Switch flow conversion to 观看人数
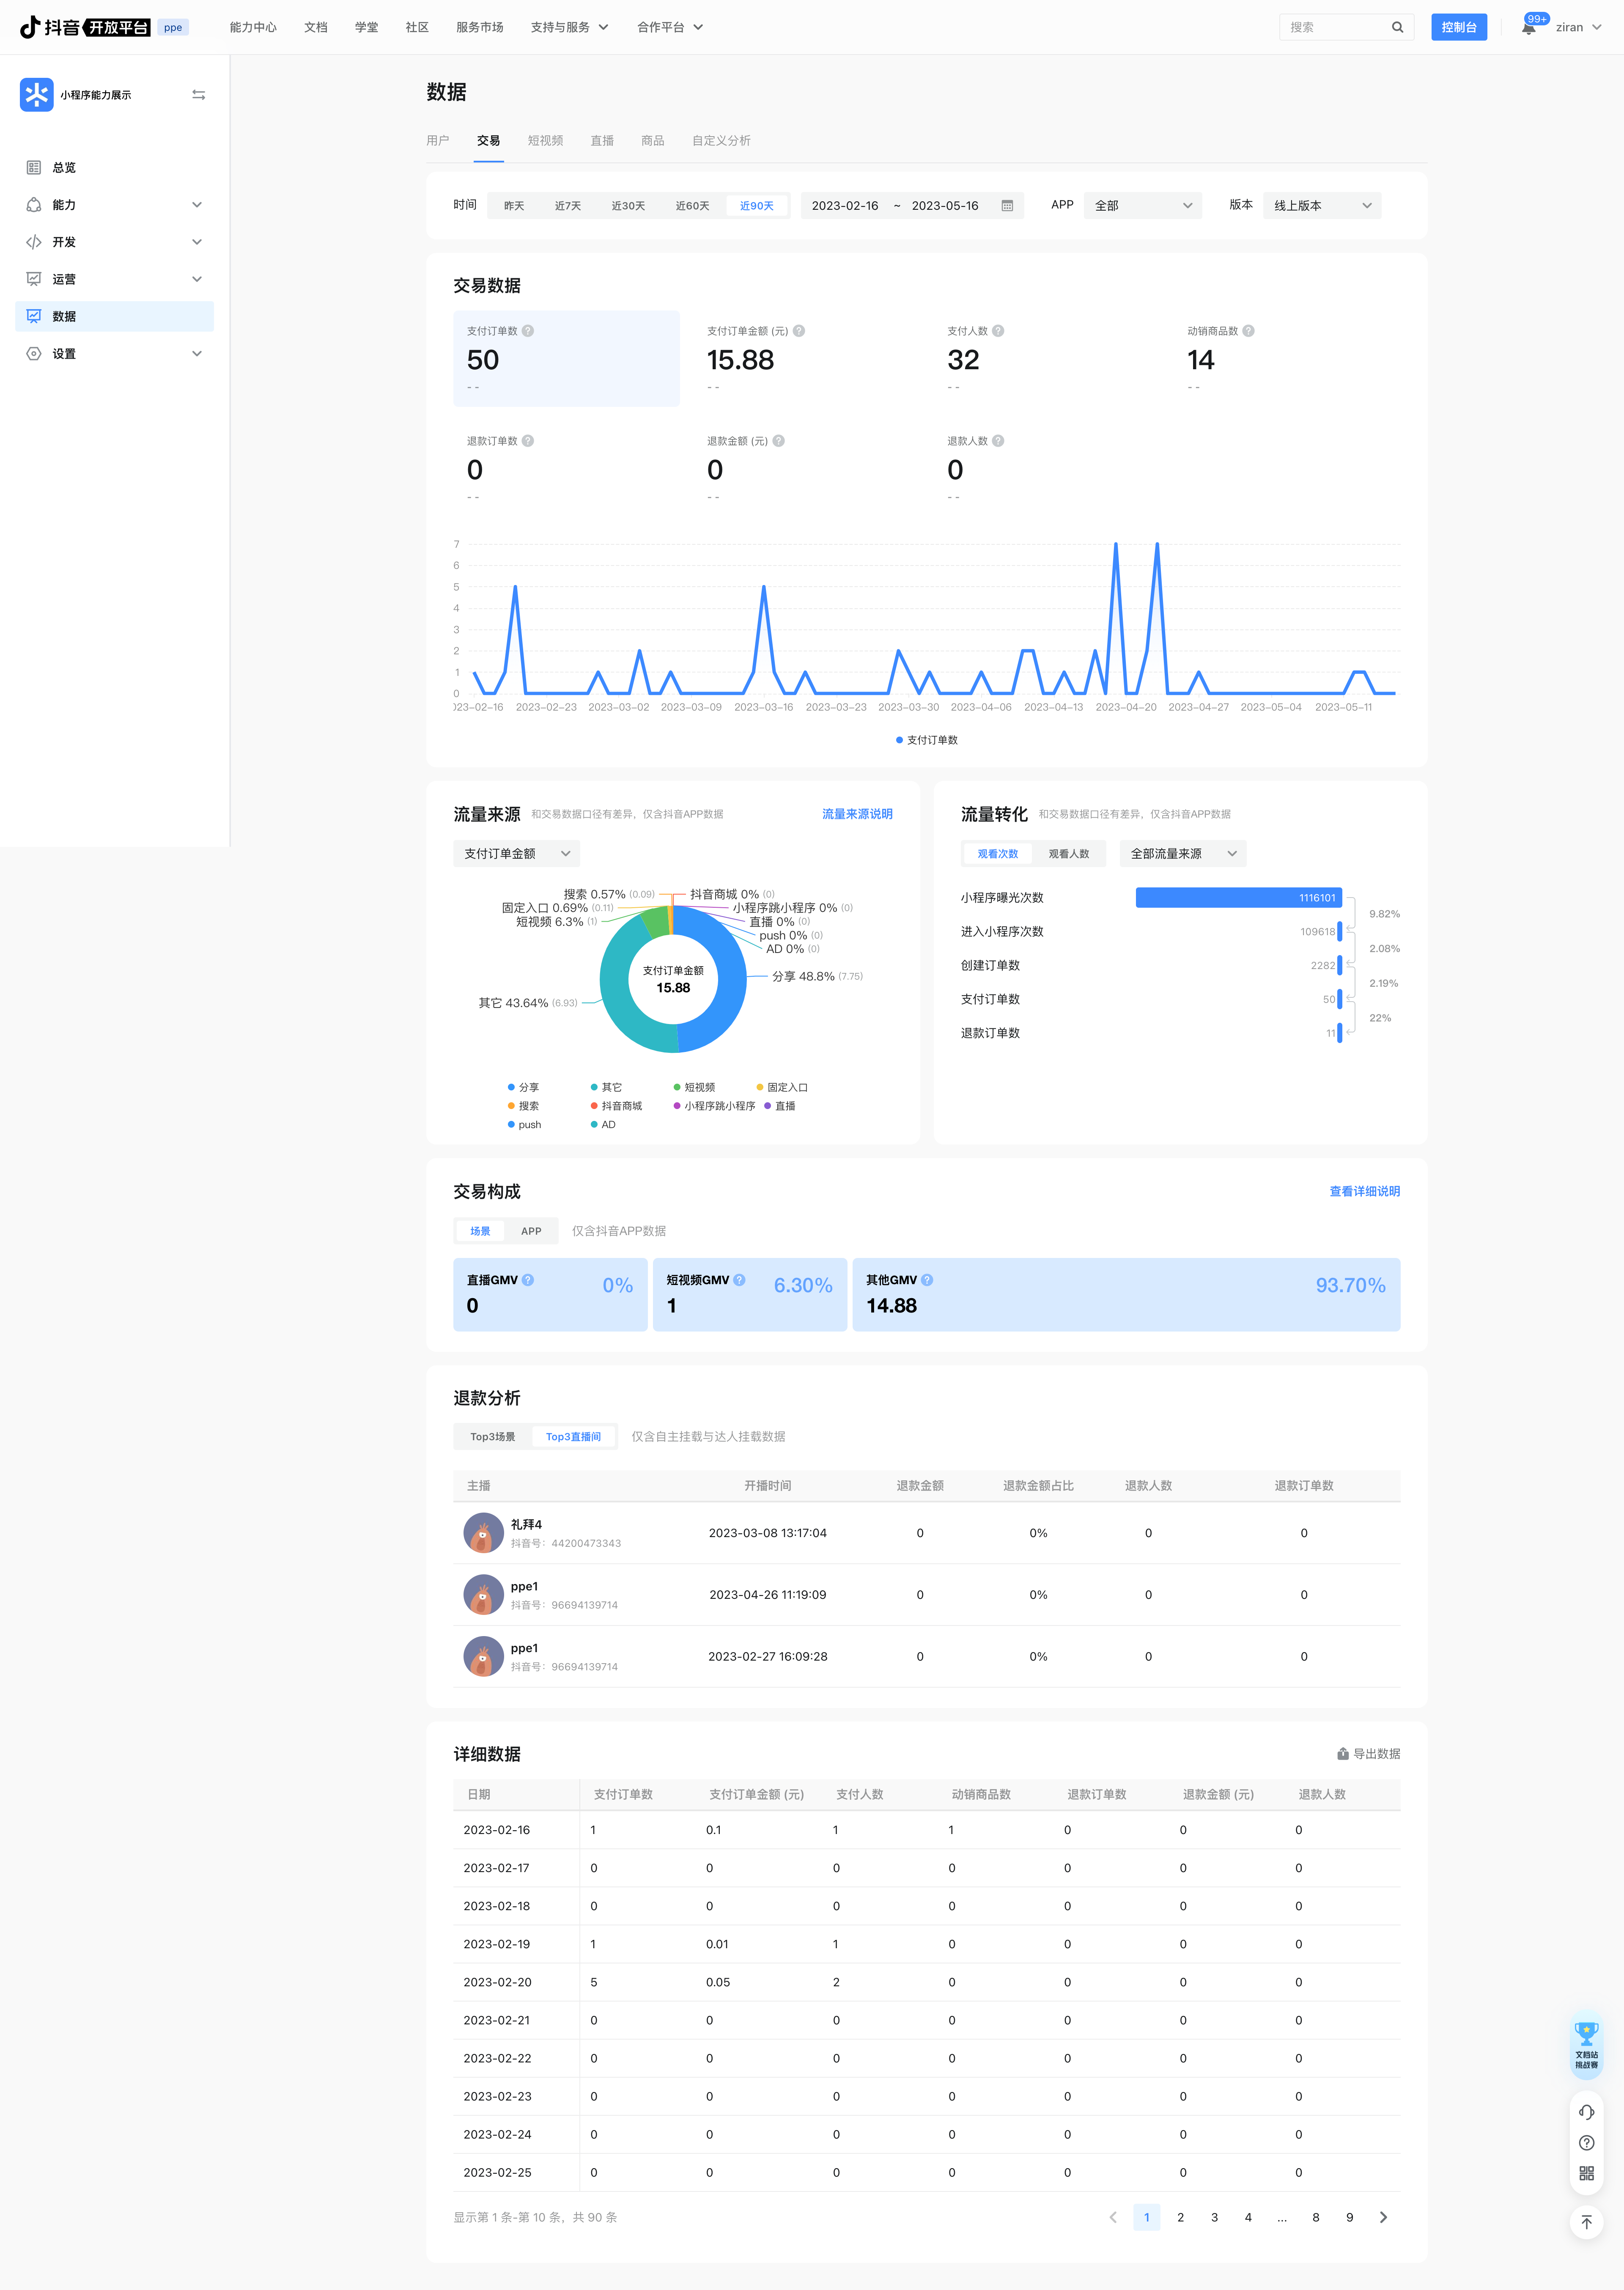Image resolution: width=1624 pixels, height=2290 pixels. (1069, 854)
